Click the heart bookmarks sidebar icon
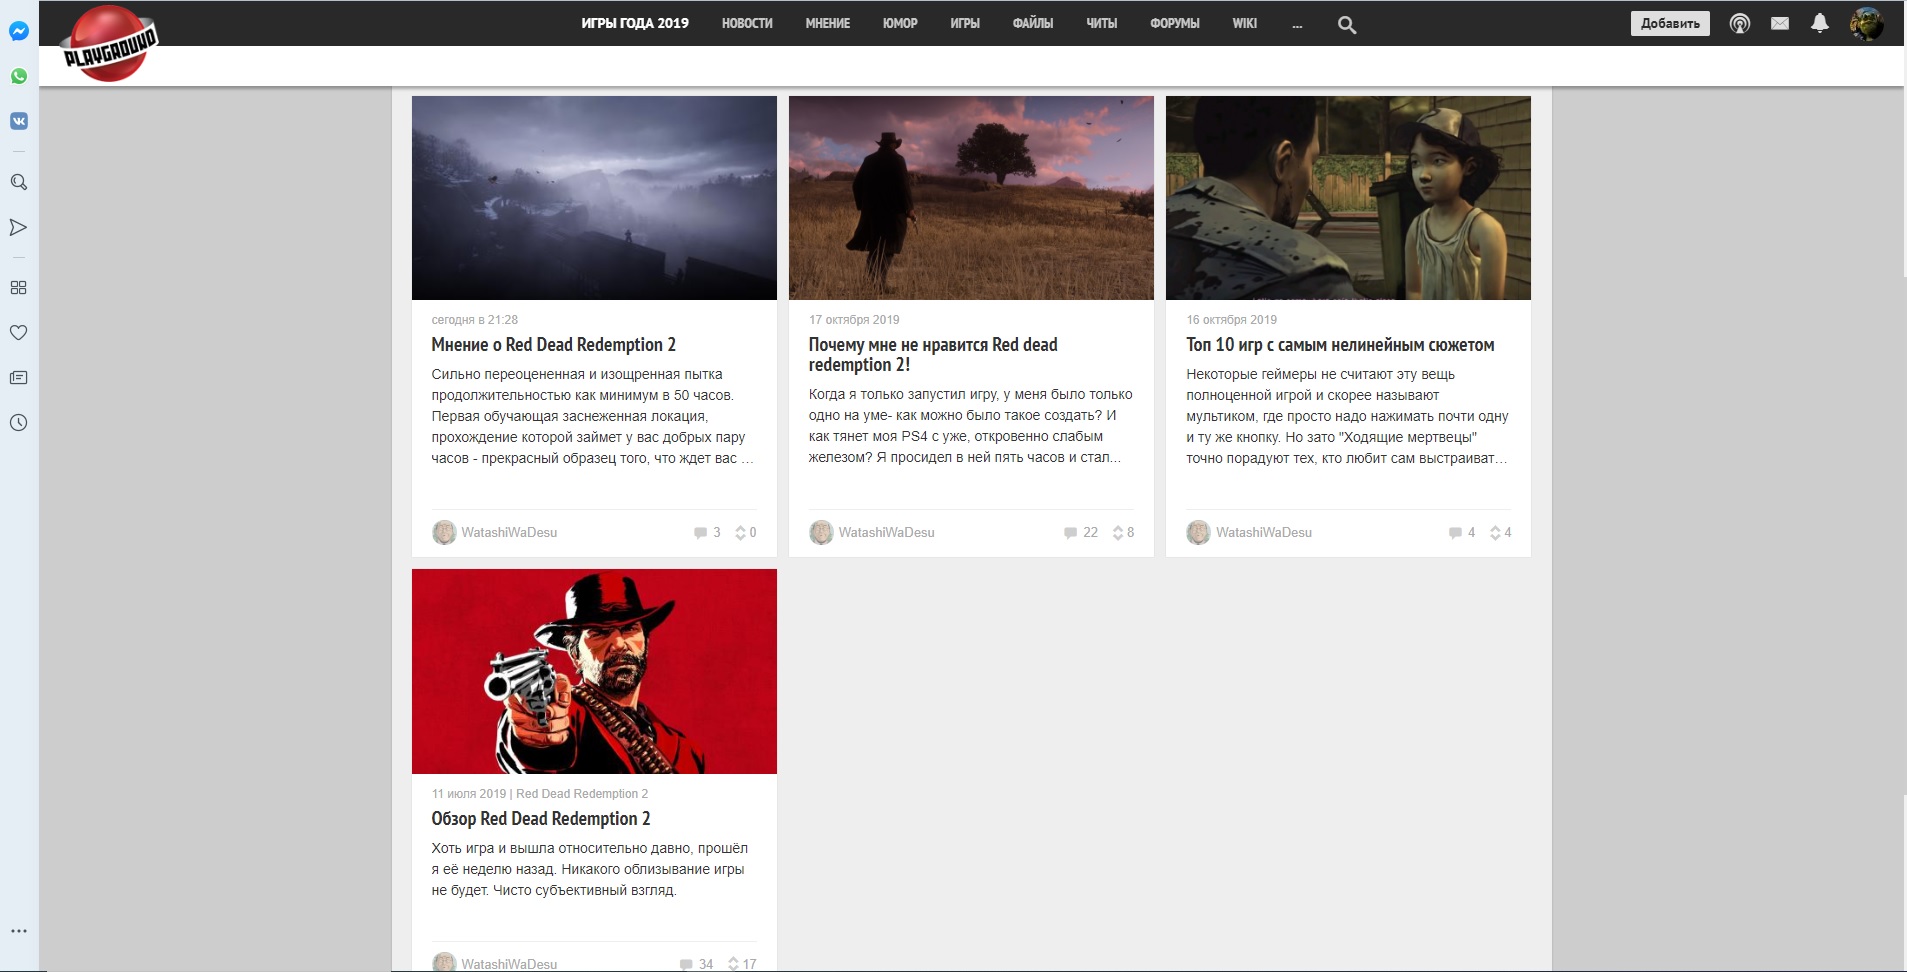Viewport: 1907px width, 972px height. (x=18, y=333)
